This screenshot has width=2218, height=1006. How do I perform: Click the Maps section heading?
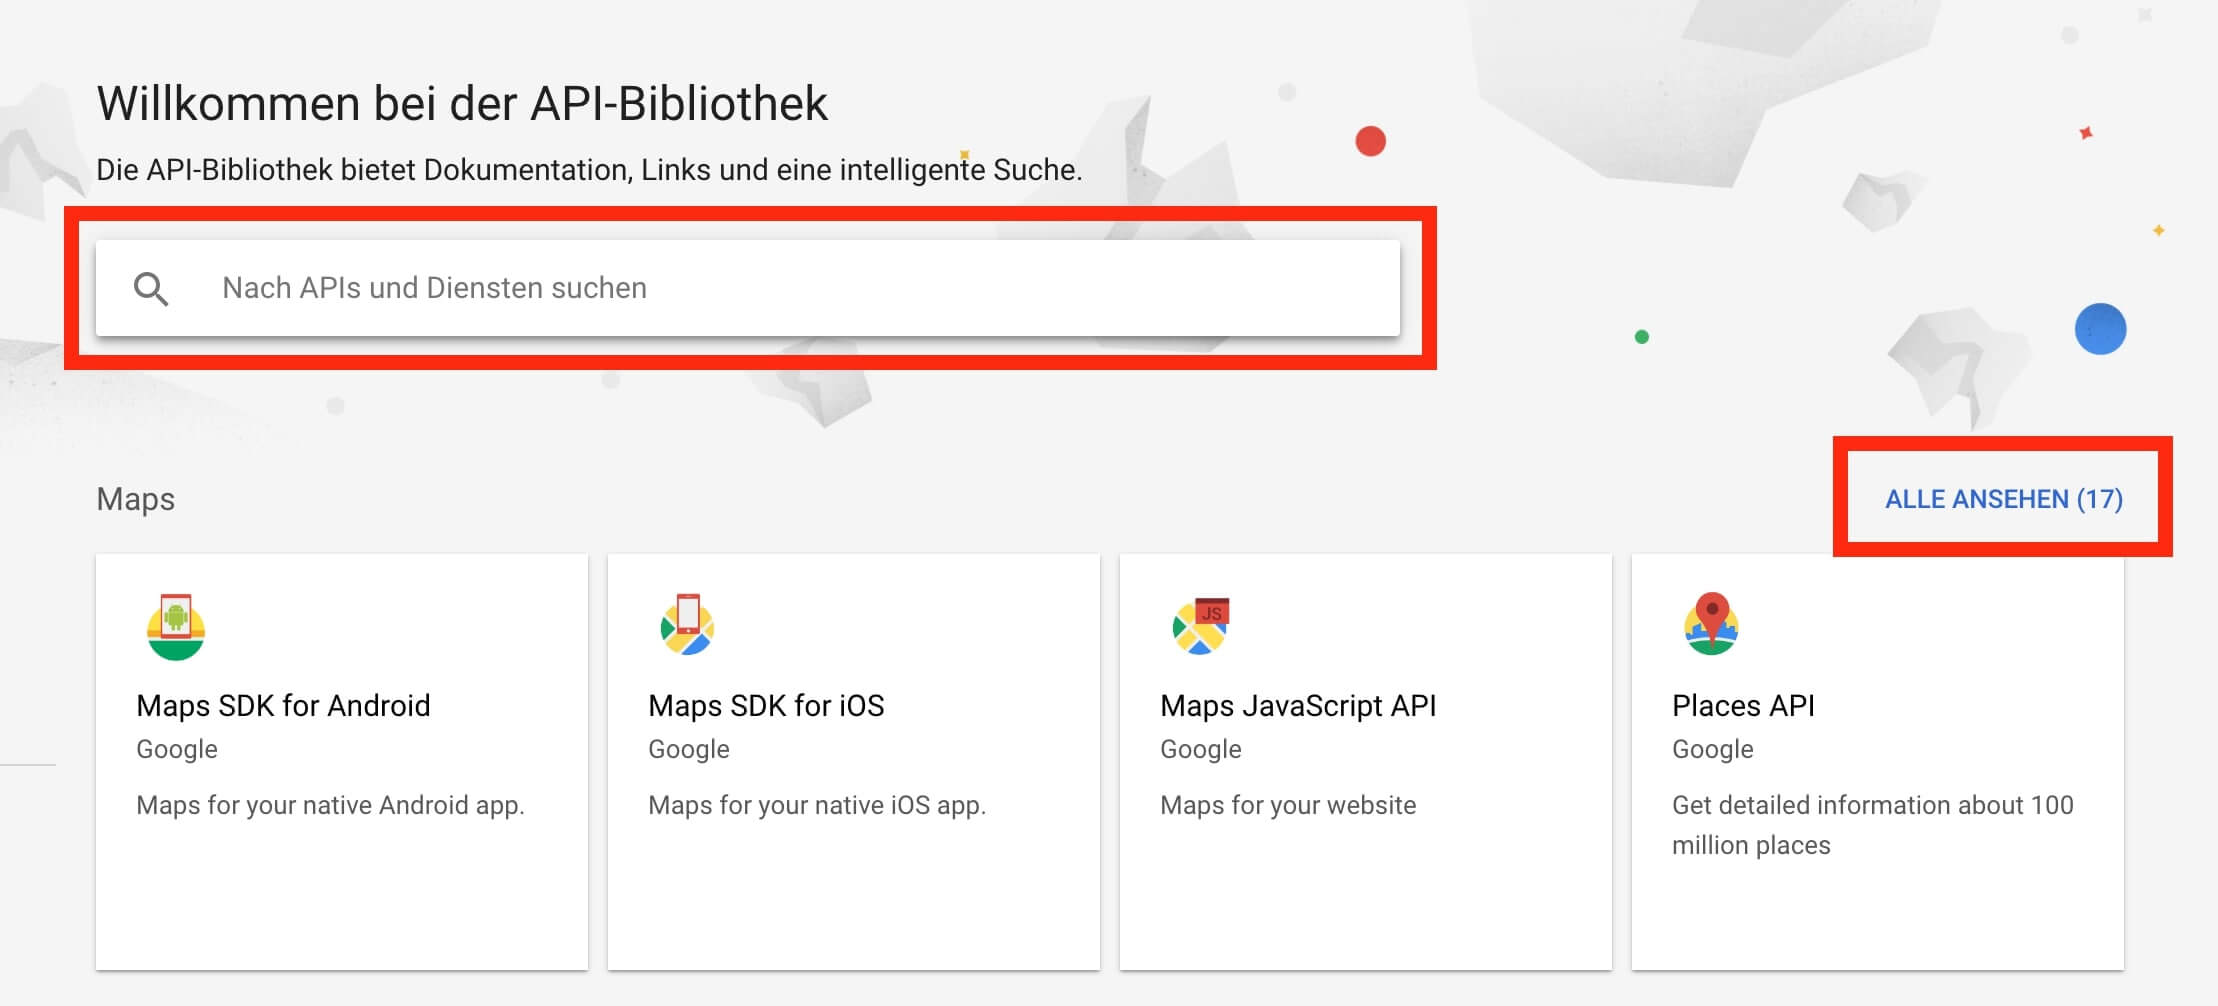point(136,499)
